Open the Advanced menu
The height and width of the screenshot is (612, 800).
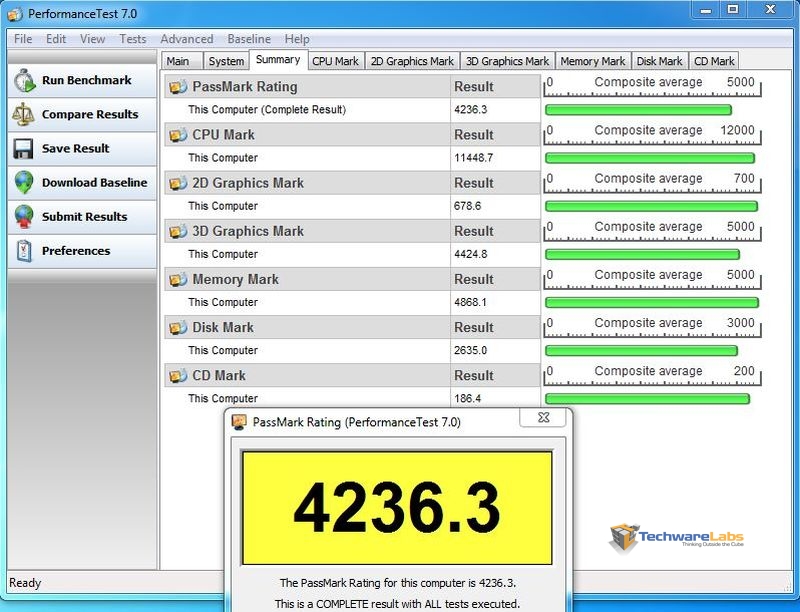(187, 39)
